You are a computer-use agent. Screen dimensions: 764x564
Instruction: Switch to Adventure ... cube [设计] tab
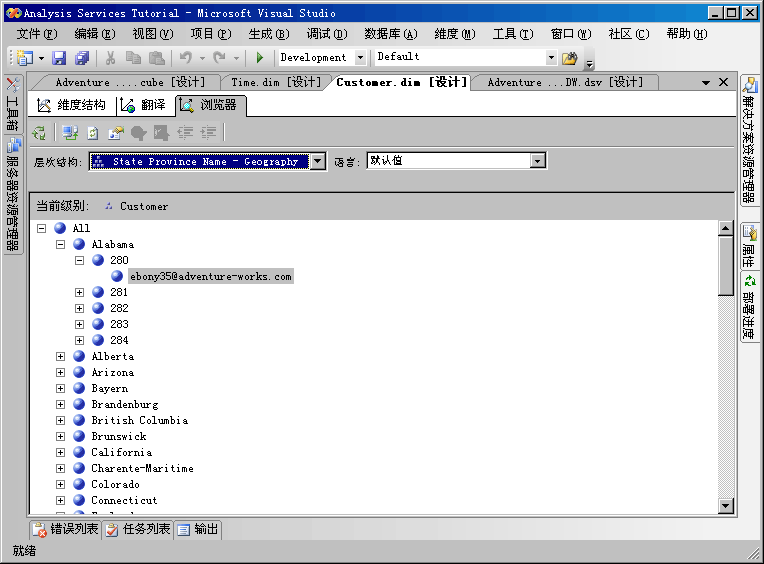[130, 82]
